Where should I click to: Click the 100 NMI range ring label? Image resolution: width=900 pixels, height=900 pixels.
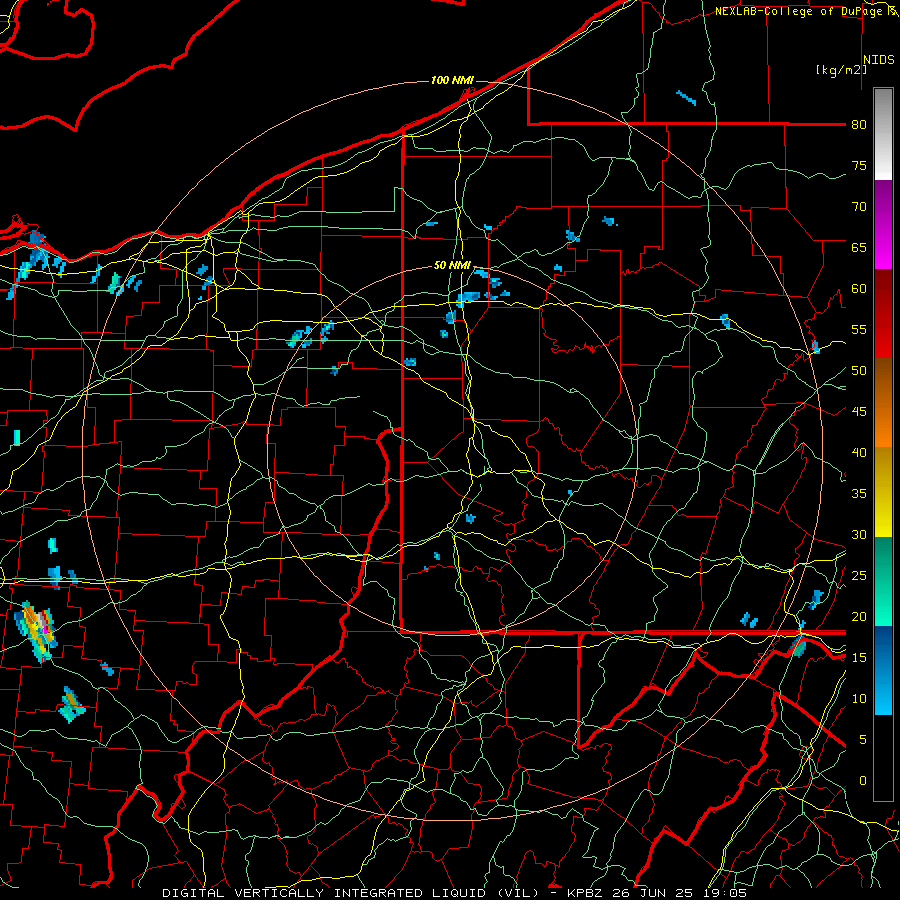(452, 80)
